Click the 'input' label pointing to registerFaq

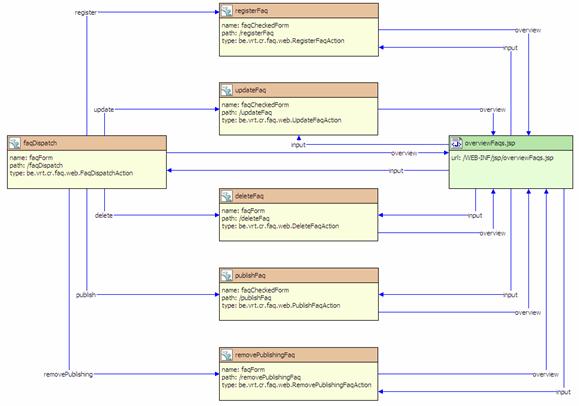511,48
